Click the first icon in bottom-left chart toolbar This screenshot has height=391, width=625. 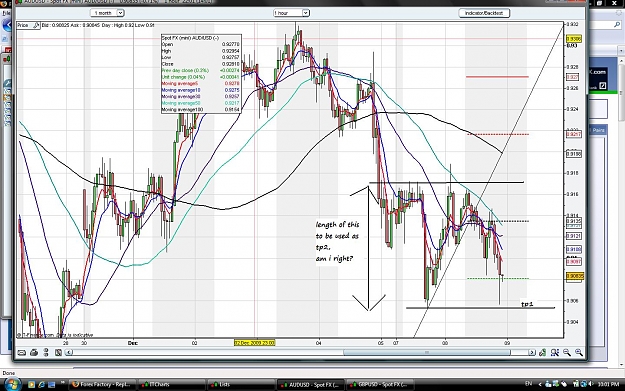tap(22, 353)
